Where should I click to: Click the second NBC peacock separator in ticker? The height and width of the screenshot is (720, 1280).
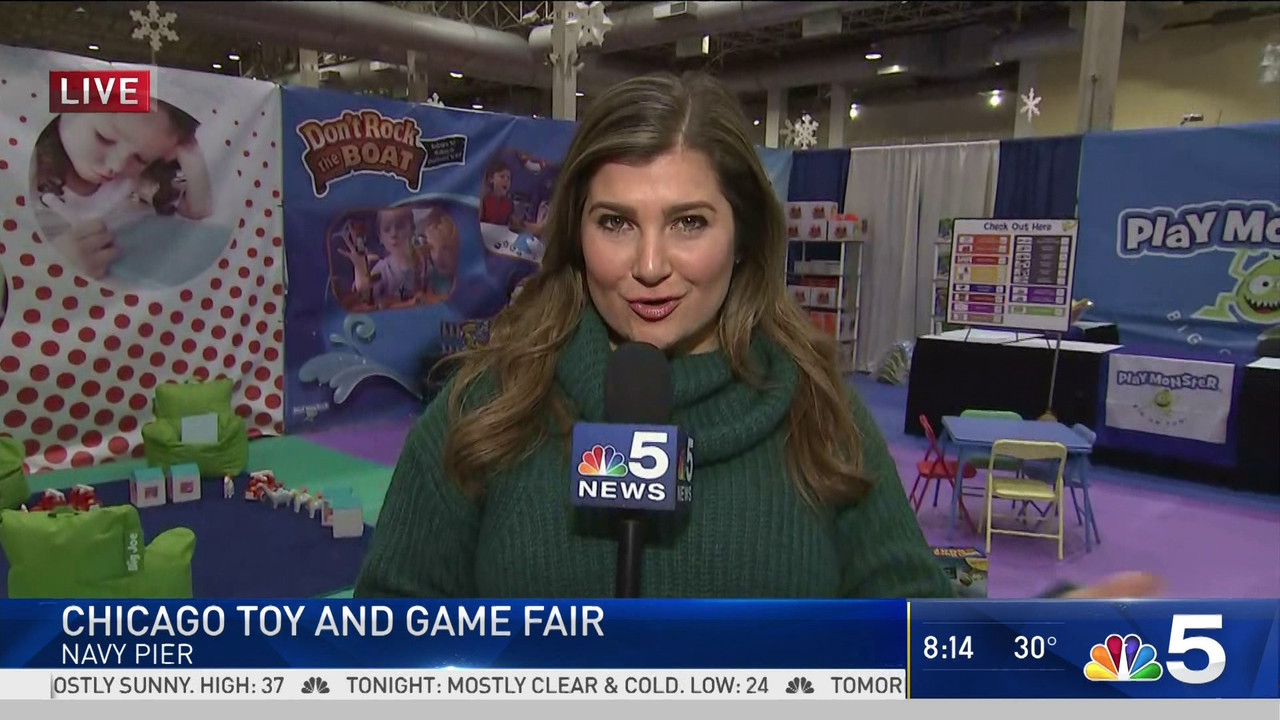pyautogui.click(x=799, y=686)
